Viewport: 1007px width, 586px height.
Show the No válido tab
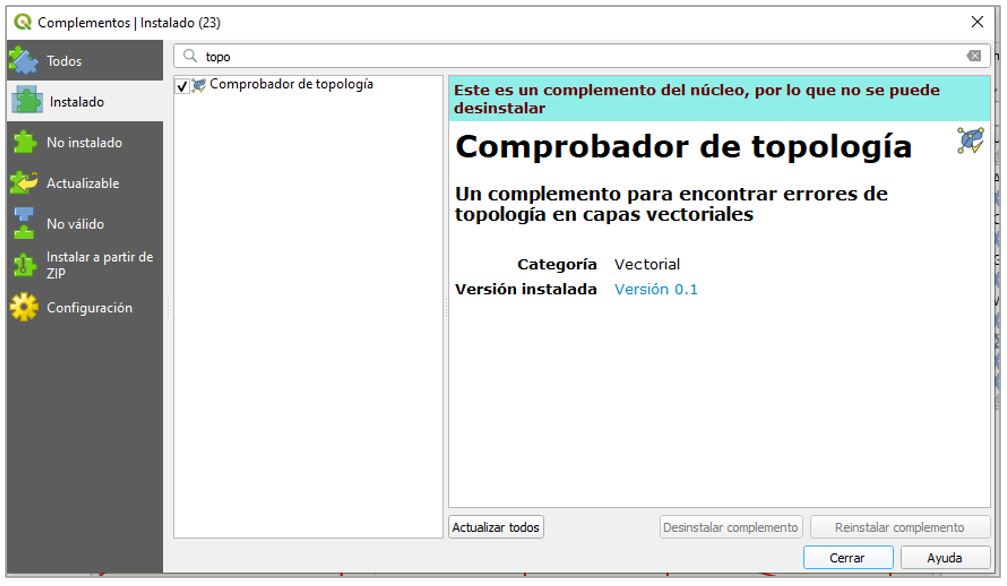tap(85, 224)
